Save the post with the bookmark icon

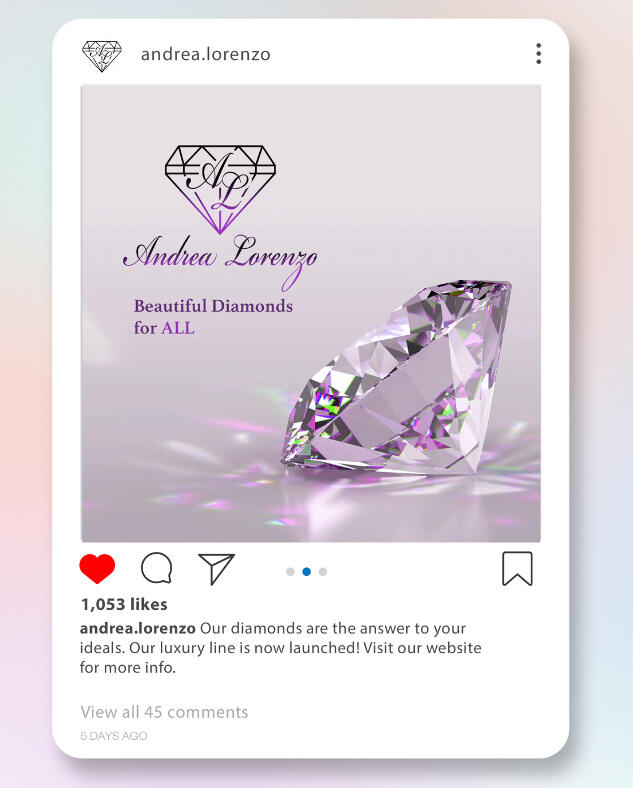517,568
